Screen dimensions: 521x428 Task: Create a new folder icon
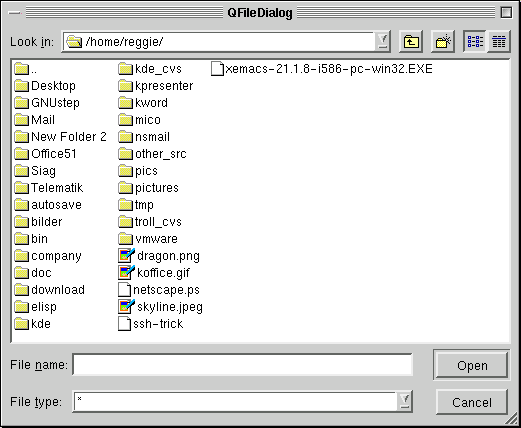[x=443, y=42]
